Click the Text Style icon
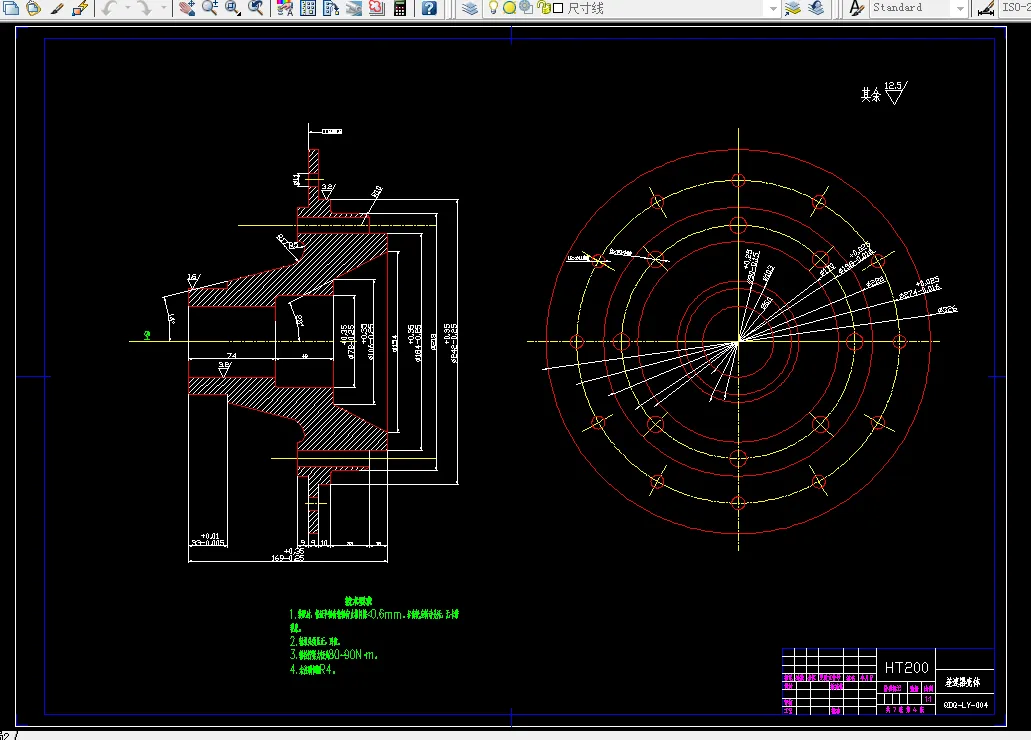1031x740 pixels. pyautogui.click(x=855, y=8)
